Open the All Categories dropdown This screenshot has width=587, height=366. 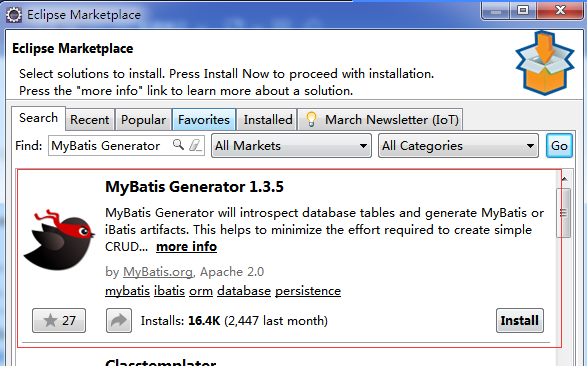click(x=458, y=146)
